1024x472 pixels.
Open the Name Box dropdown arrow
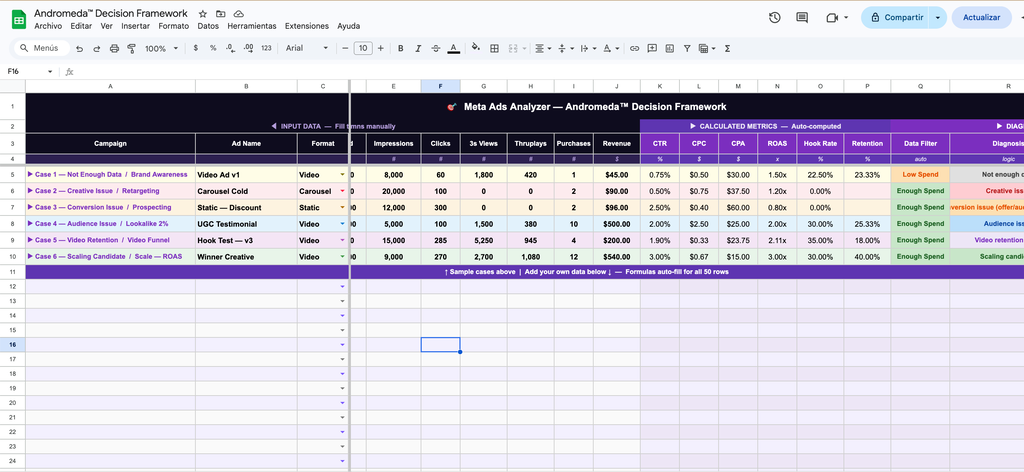click(x=50, y=72)
